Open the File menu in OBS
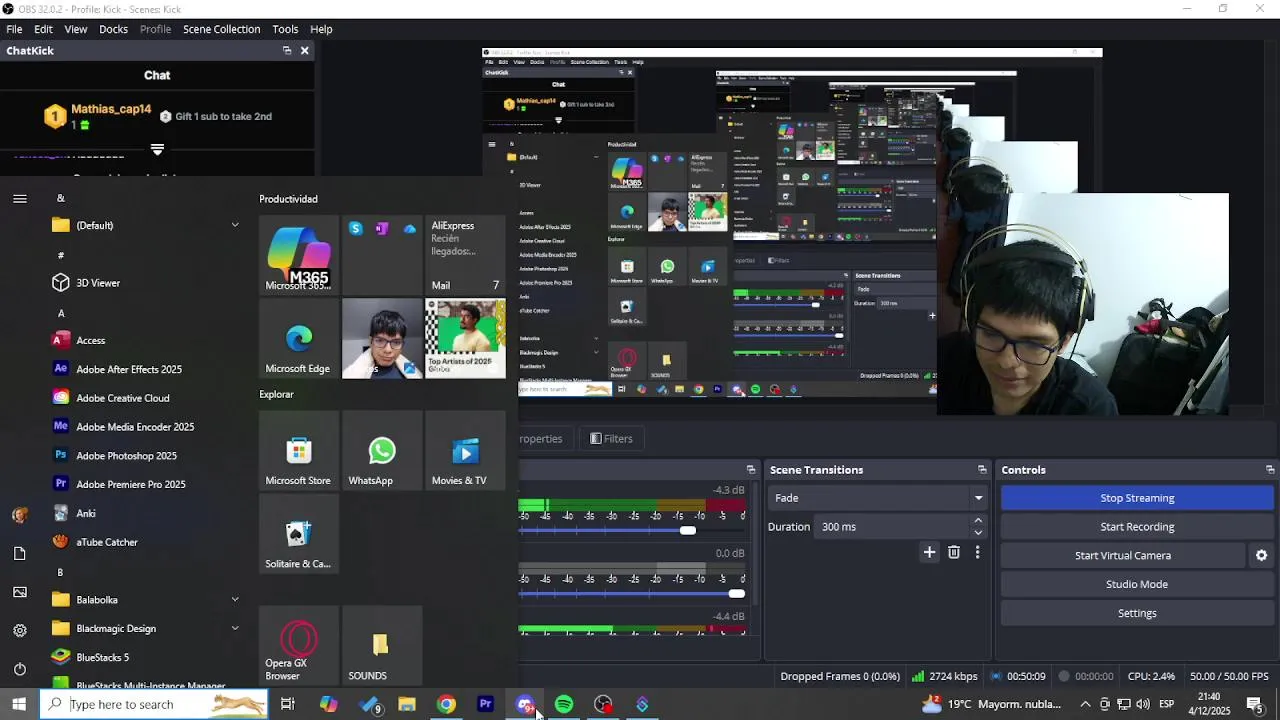The height and width of the screenshot is (720, 1280). tap(14, 29)
